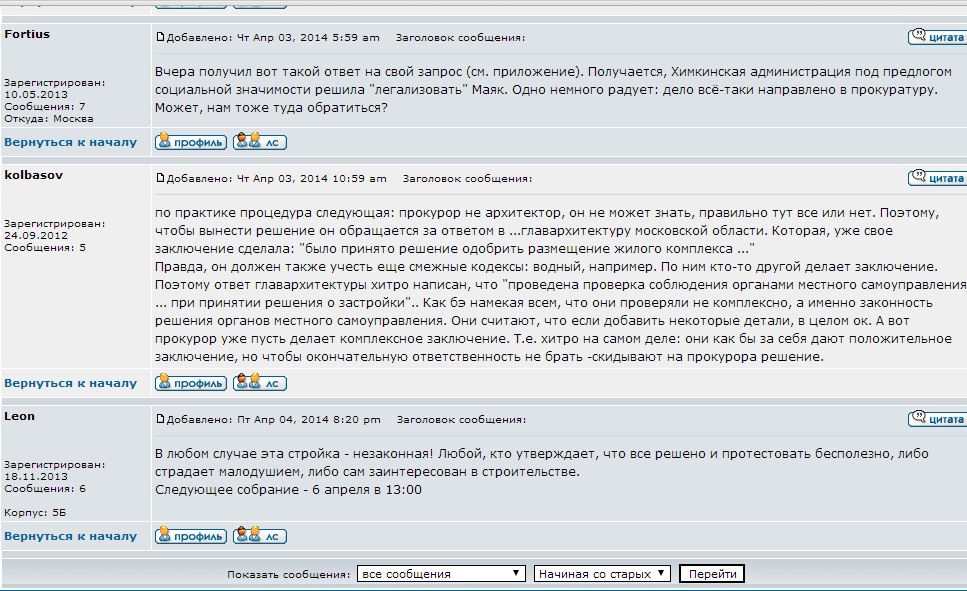Image resolution: width=967 pixels, height=591 pixels.
Task: Click 'Корпус: 5Б' in Leon's info
Action: (x=35, y=513)
